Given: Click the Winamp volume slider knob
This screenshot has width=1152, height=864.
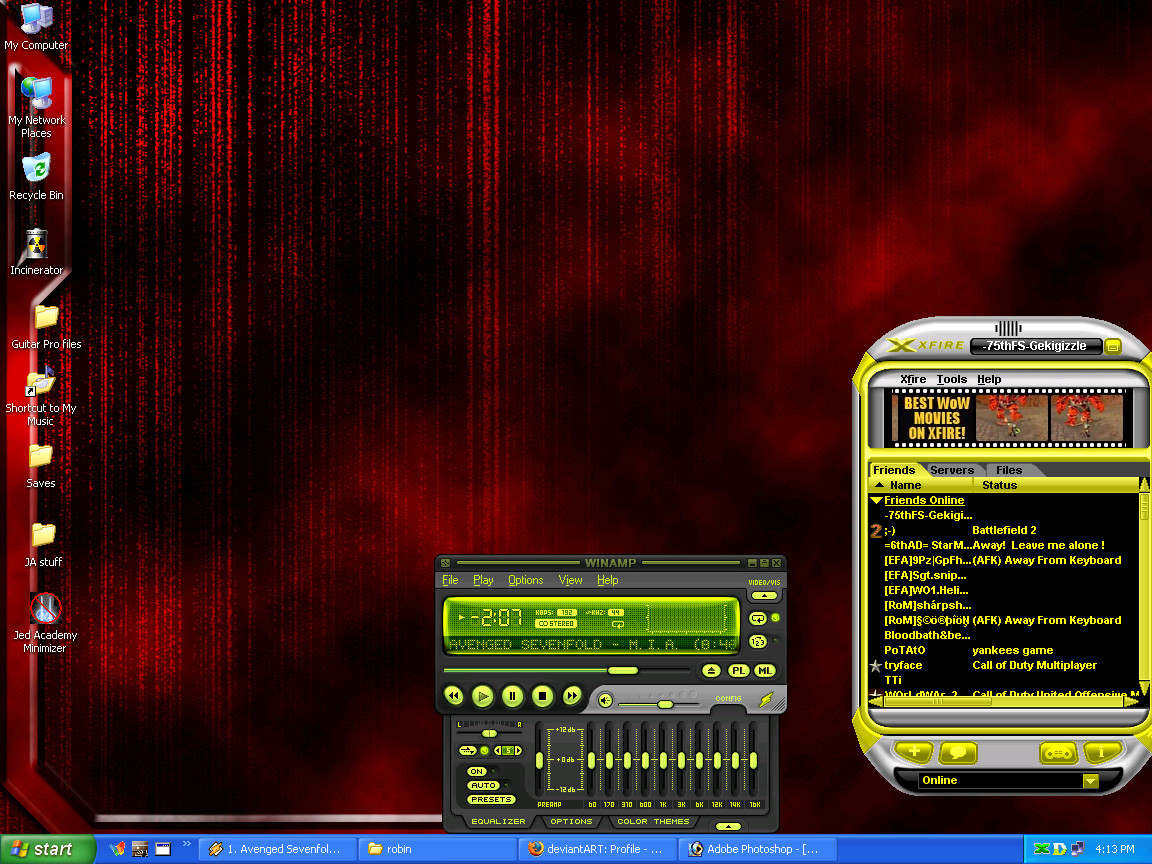Looking at the screenshot, I should [666, 705].
